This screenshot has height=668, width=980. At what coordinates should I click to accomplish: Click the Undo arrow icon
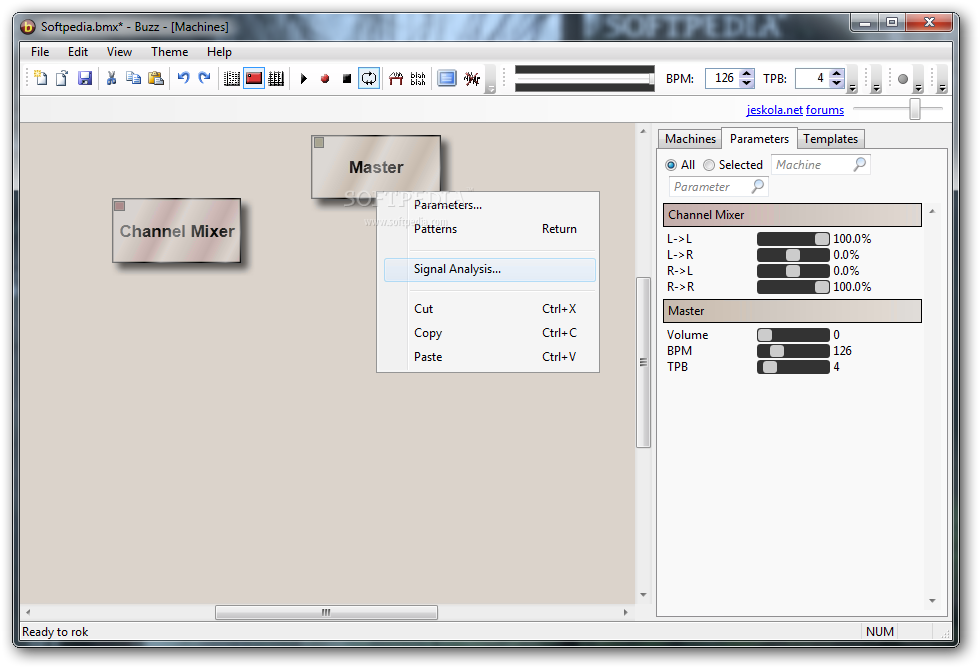[x=183, y=78]
